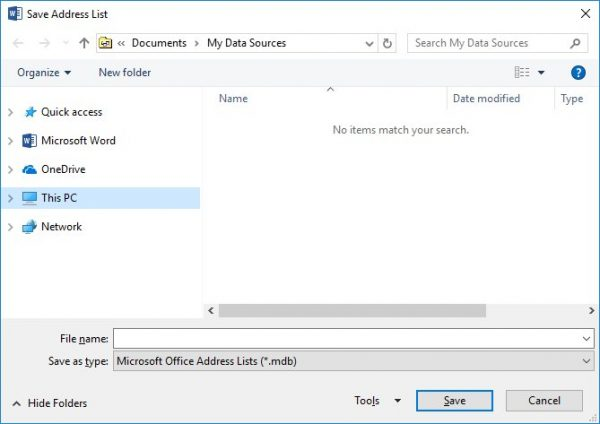600x424 pixels.
Task: Select OneDrive in navigation pane
Action: tap(63, 169)
